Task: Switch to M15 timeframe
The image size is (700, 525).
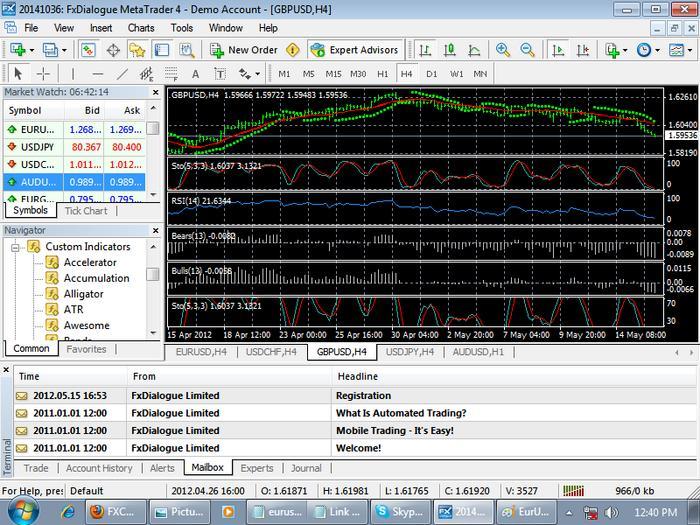Action: tap(333, 74)
